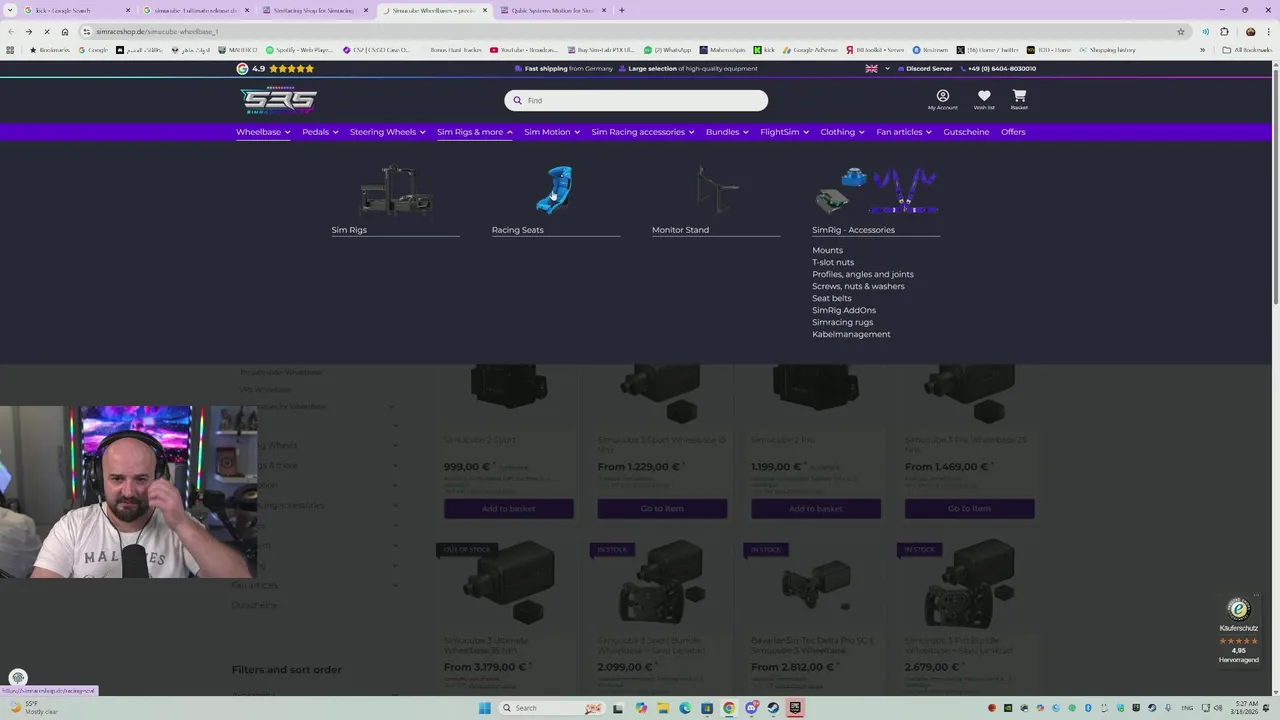Image resolution: width=1280 pixels, height=720 pixels.
Task: Expand the Wheelbase menu
Action: tap(263, 132)
